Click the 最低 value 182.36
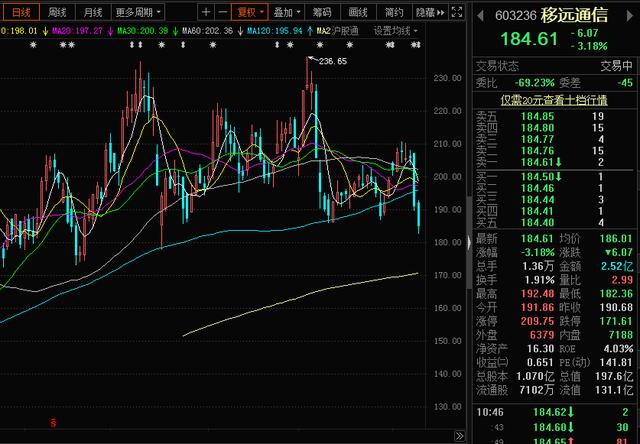640x444 pixels. 616,294
